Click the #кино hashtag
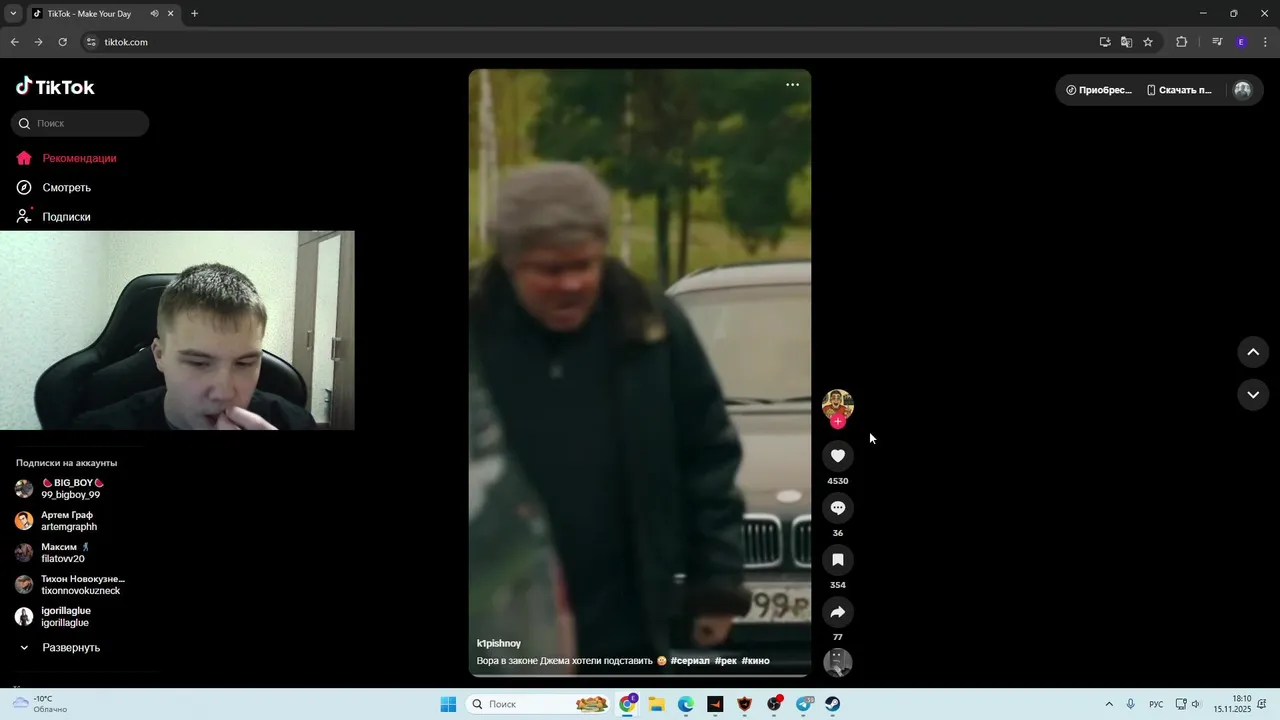 755,661
